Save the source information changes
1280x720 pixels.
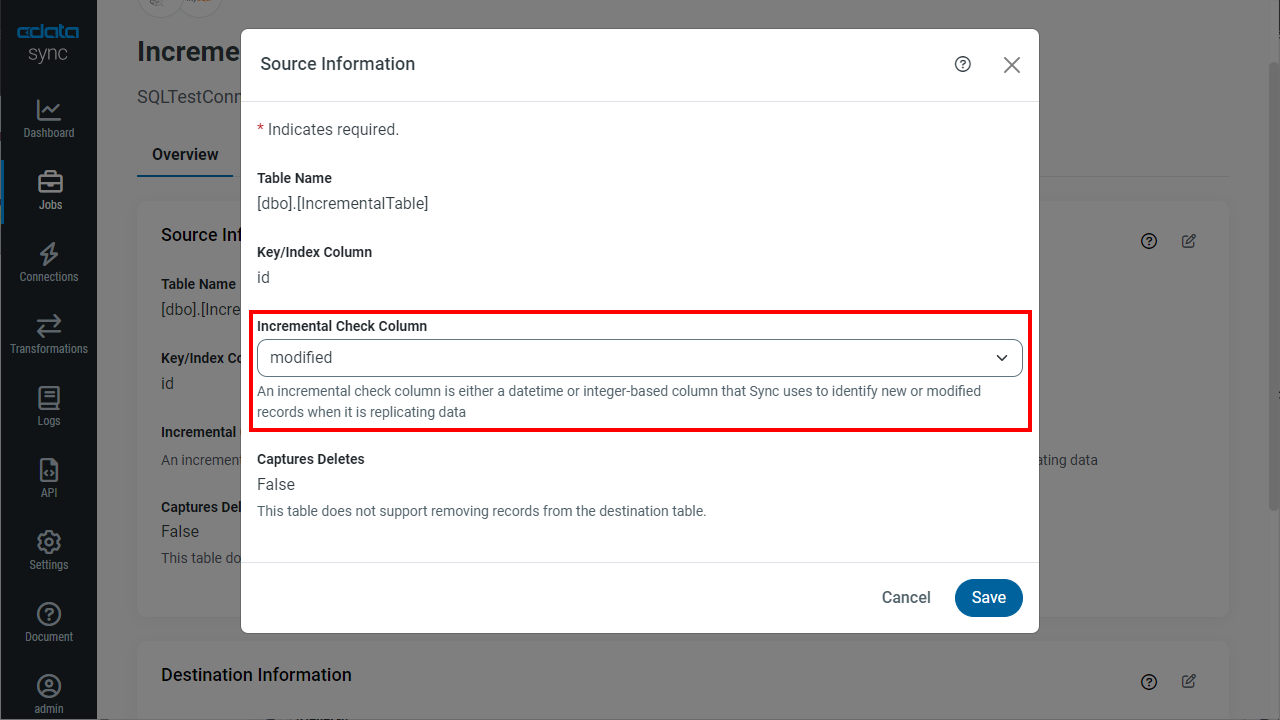click(988, 598)
